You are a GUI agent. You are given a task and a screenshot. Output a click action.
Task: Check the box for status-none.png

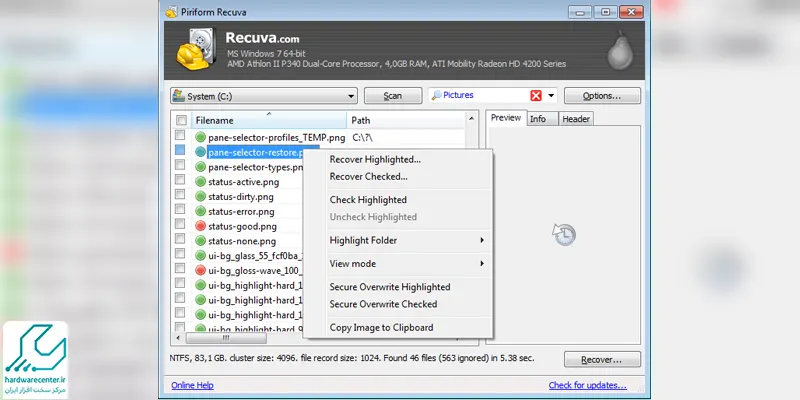tap(180, 239)
